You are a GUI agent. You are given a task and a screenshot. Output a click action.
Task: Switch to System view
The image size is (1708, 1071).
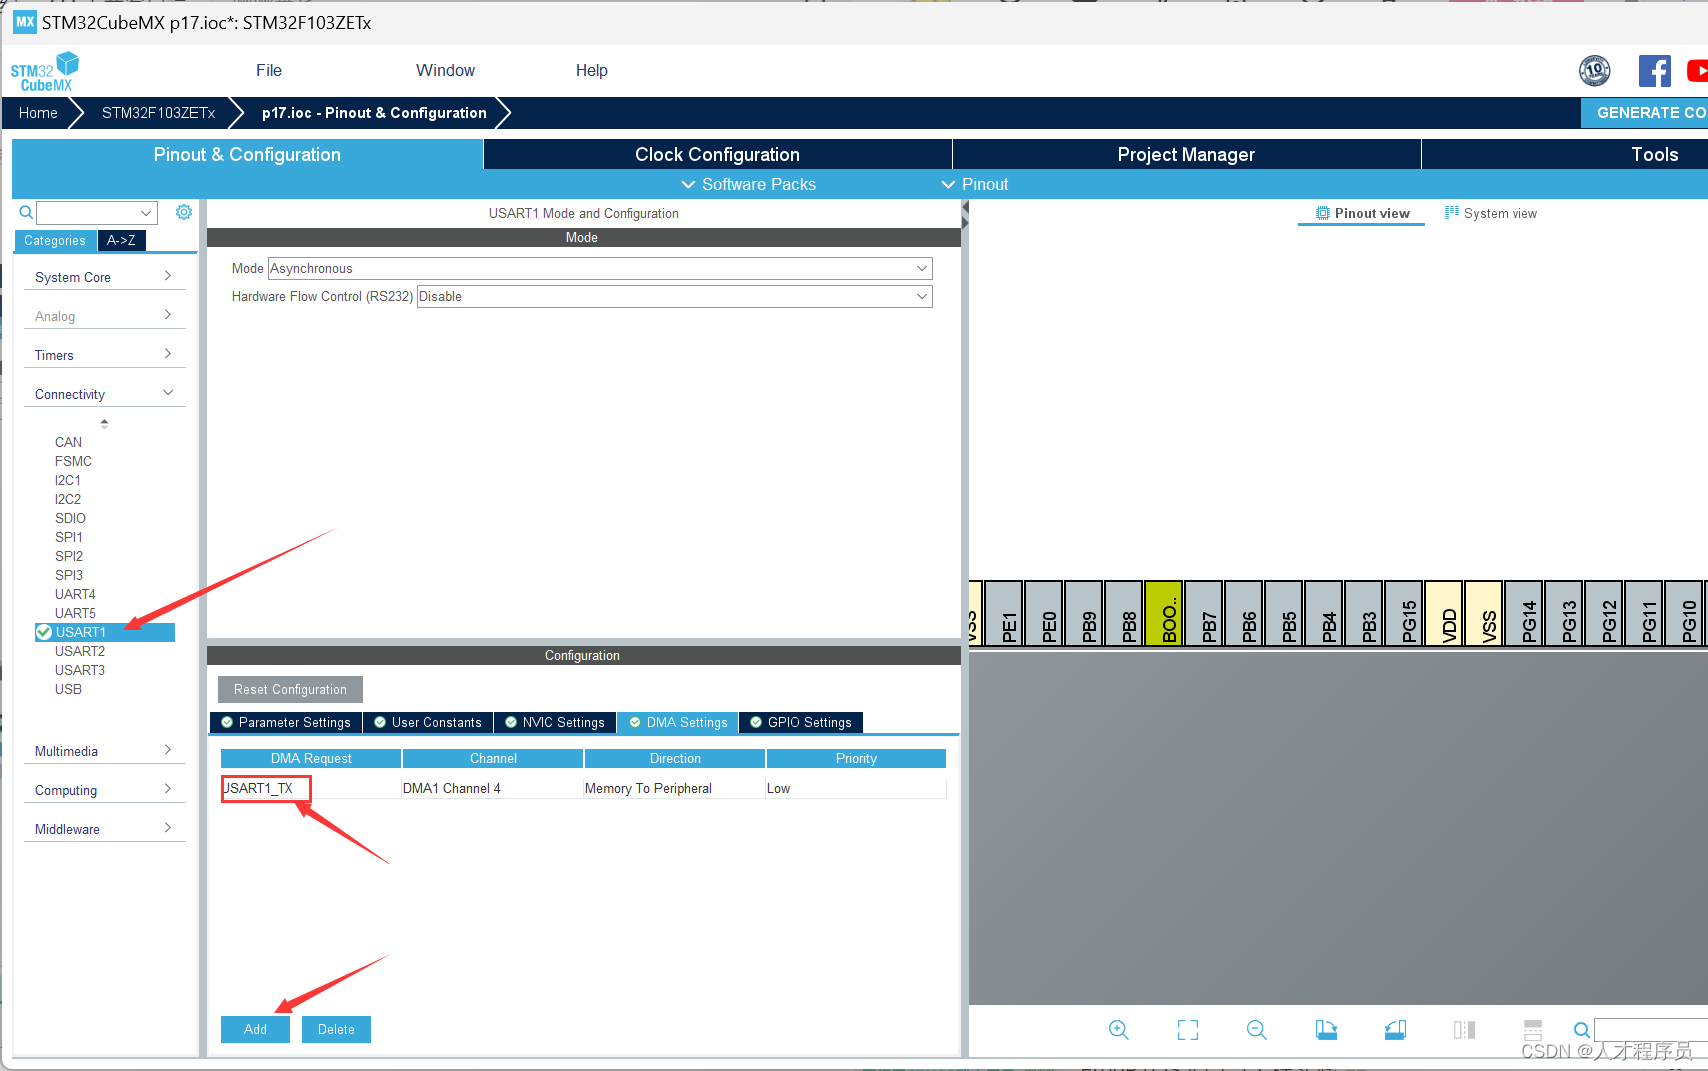click(1491, 213)
